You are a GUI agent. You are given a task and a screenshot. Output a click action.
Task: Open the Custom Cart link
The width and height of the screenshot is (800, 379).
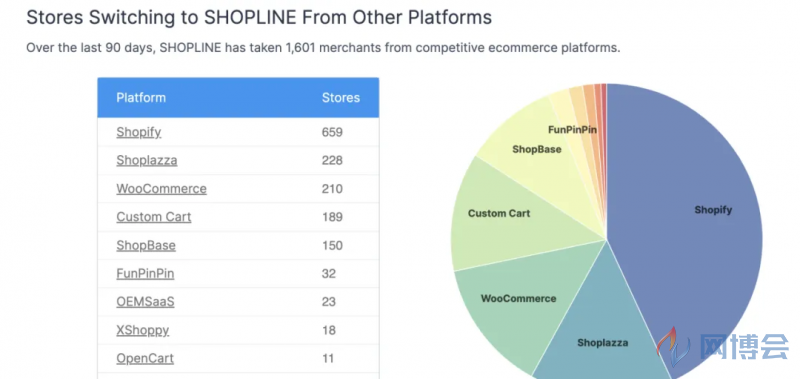154,217
